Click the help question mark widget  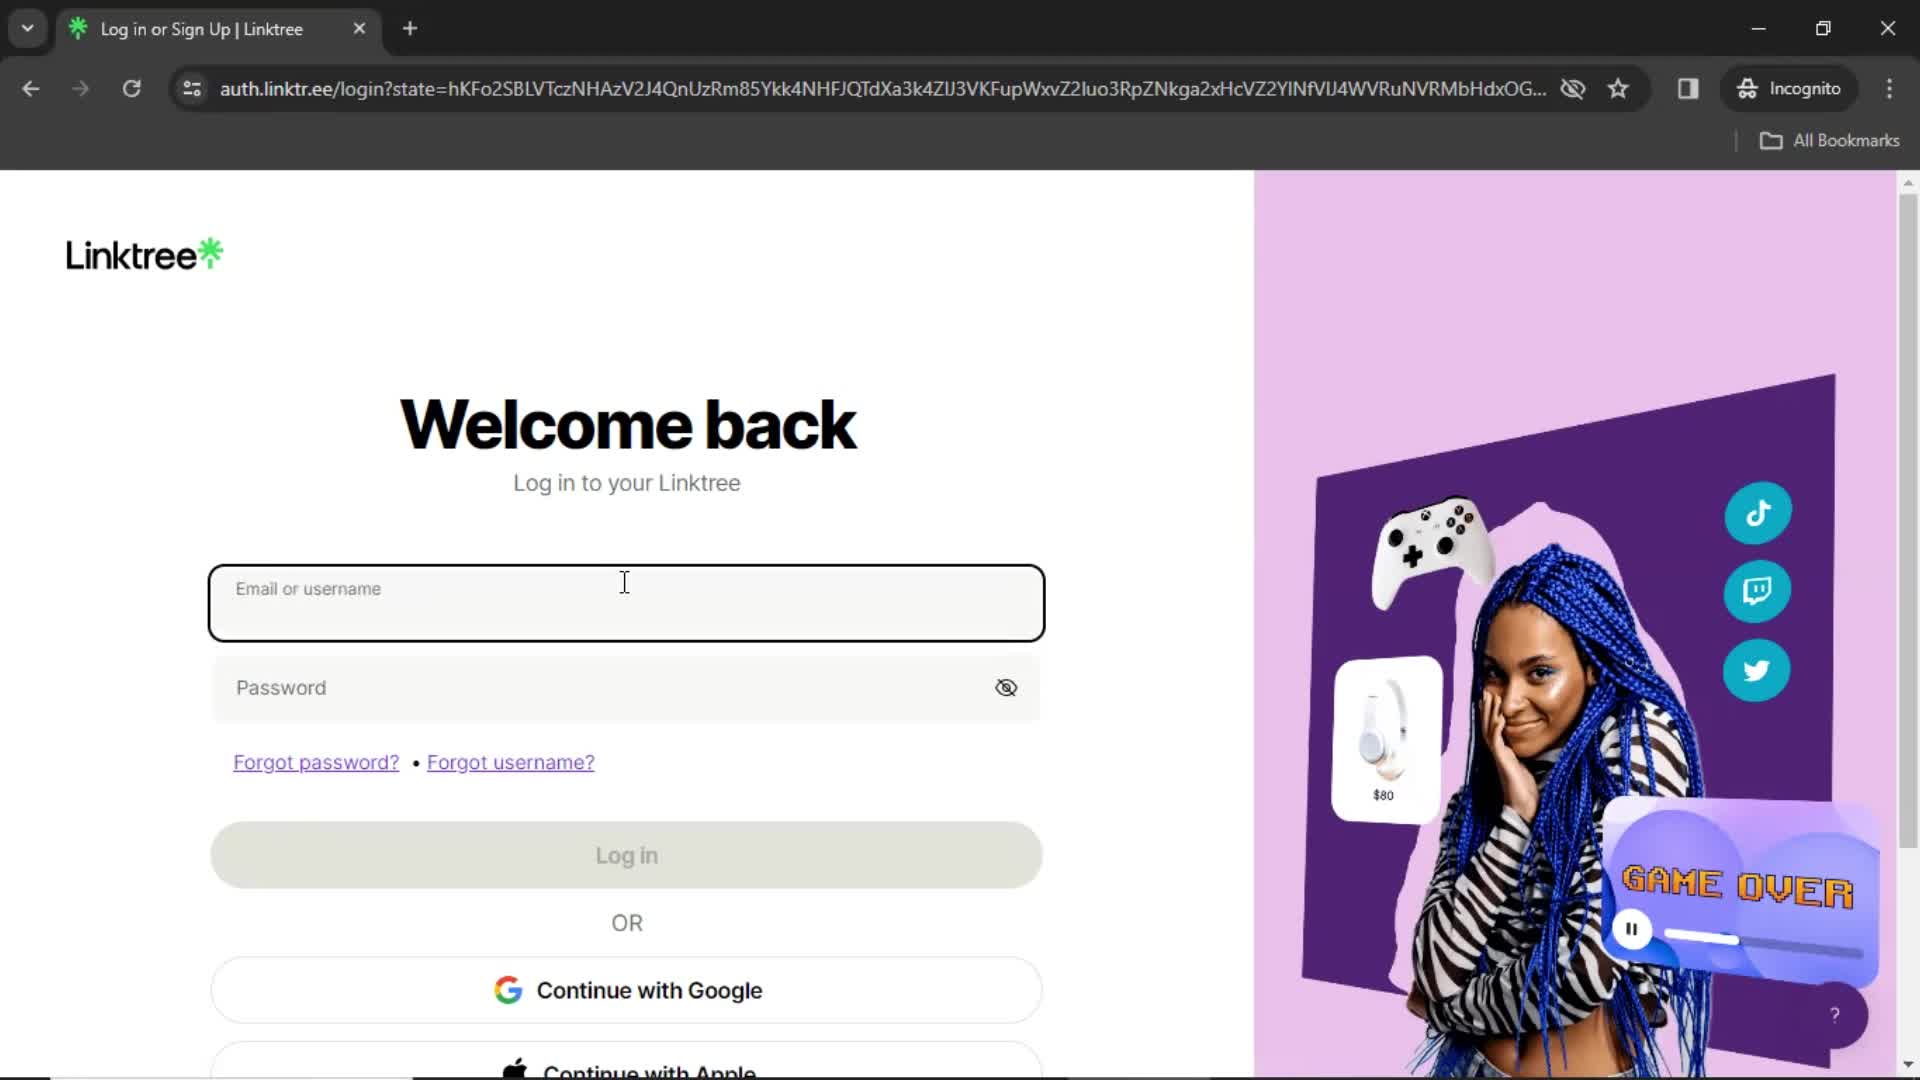[1837, 1015]
